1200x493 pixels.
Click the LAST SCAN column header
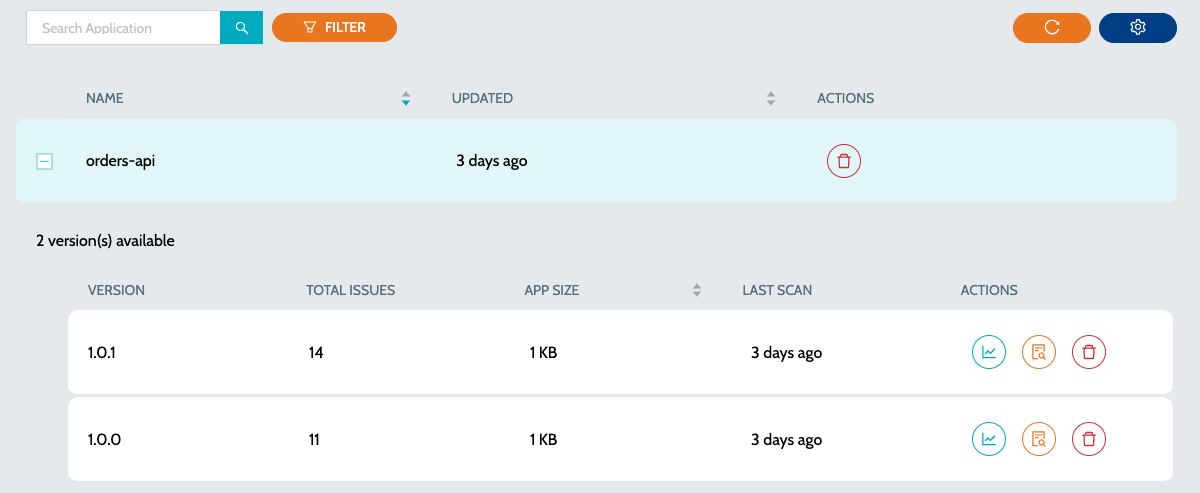coord(777,290)
